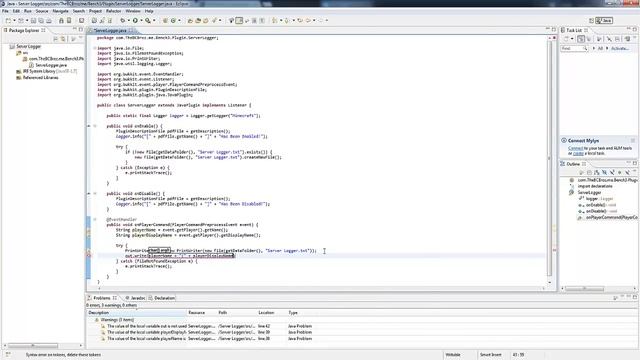Open the New item dropdown arrow
The width and height of the screenshot is (640, 360).
click(14, 20)
